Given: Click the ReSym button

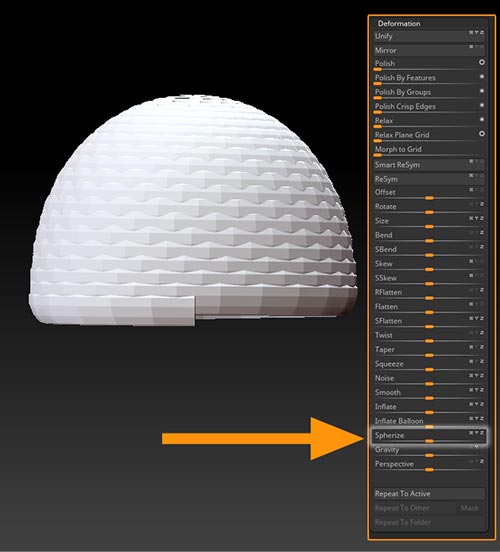Looking at the screenshot, I should (429, 179).
